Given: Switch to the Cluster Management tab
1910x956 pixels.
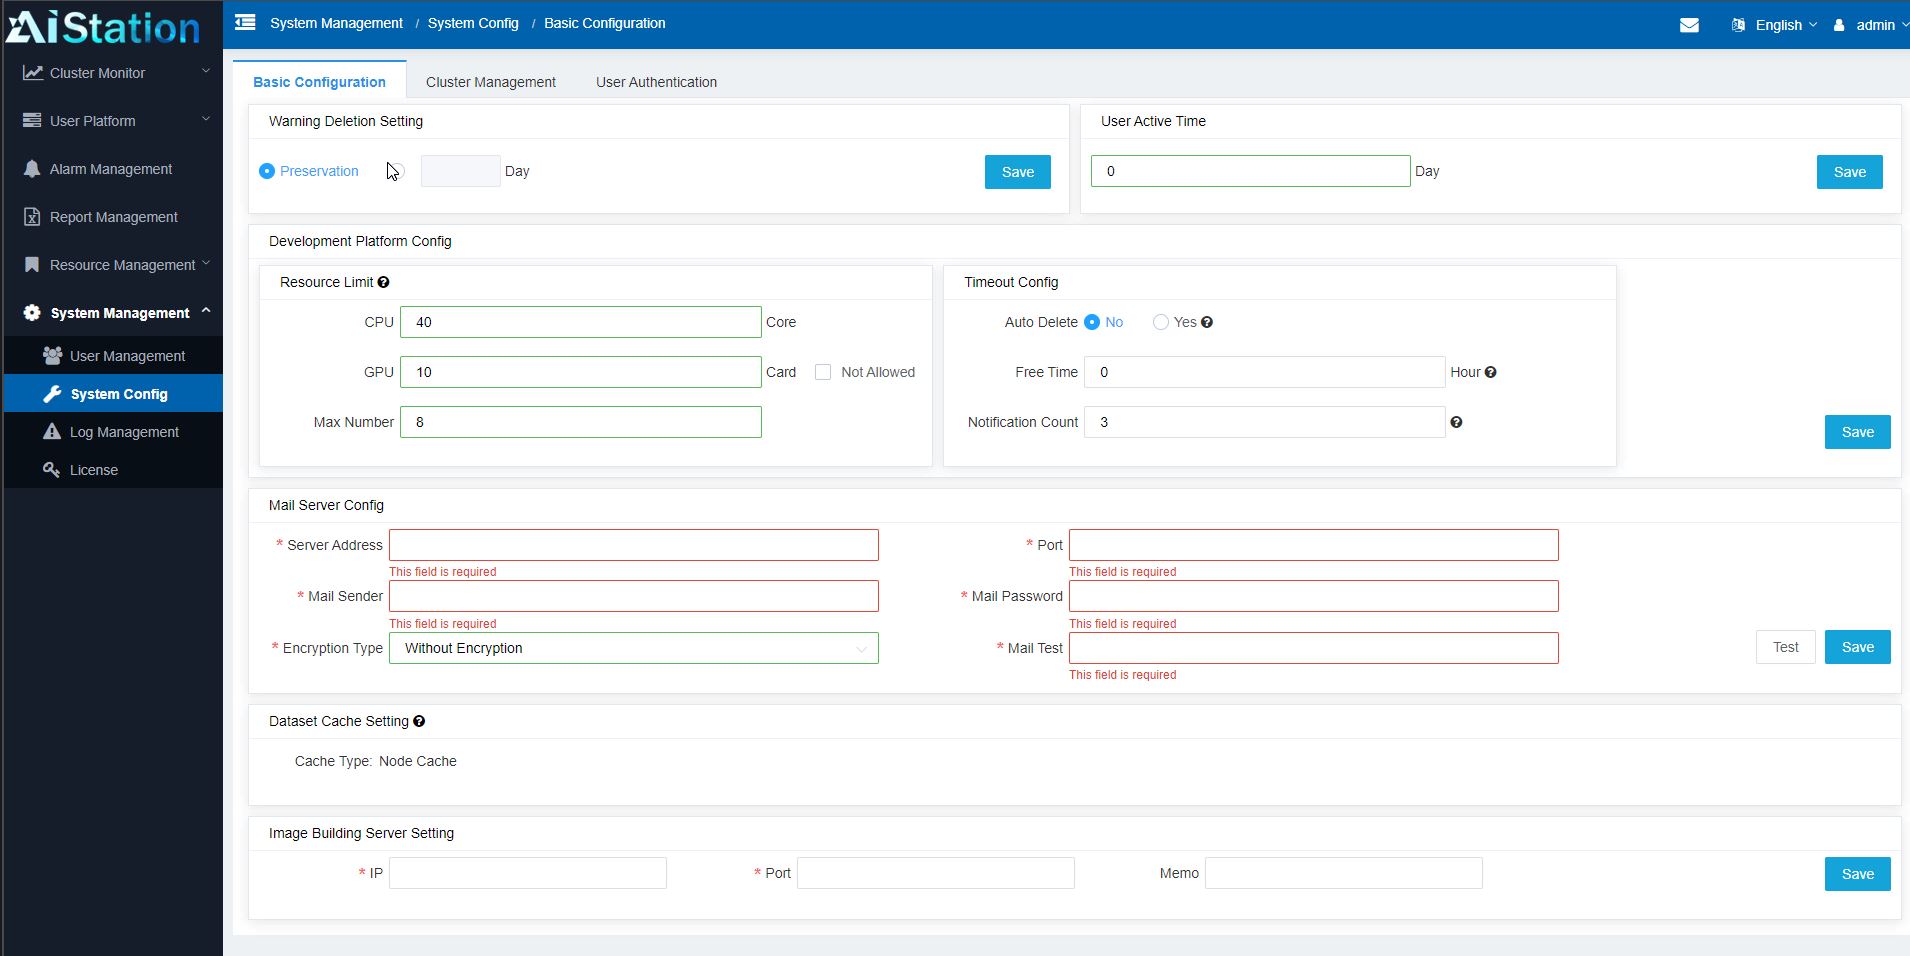Looking at the screenshot, I should [x=490, y=82].
